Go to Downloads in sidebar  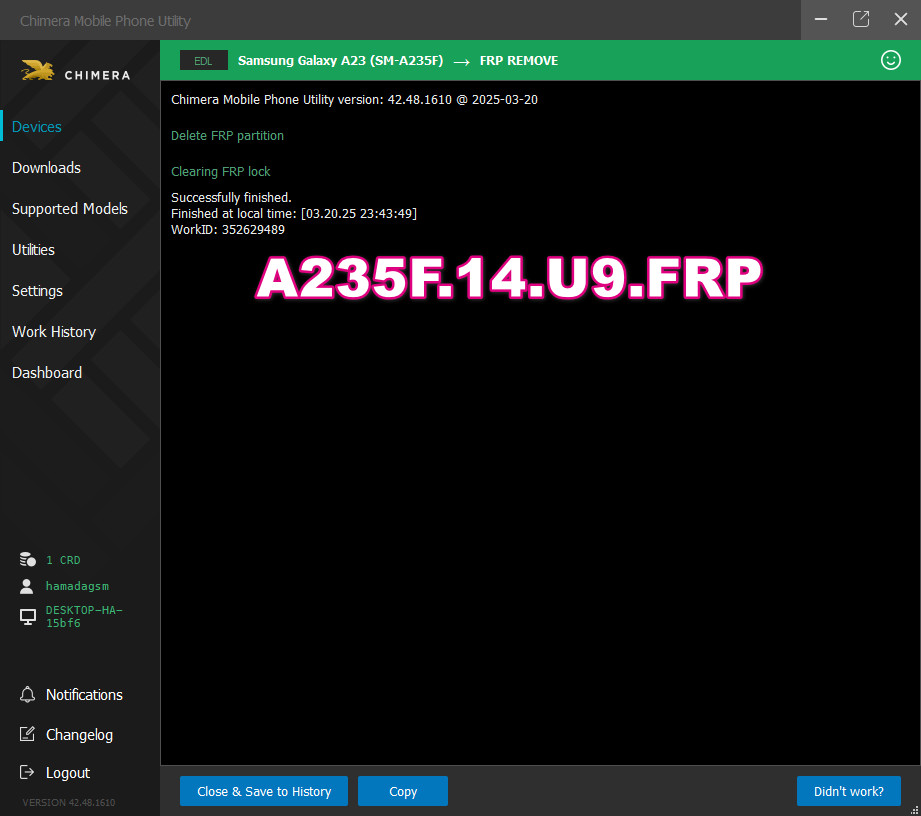[x=46, y=168]
